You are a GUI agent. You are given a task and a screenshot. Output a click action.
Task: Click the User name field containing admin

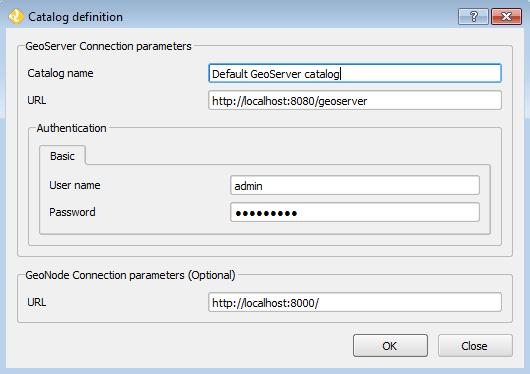(x=355, y=185)
